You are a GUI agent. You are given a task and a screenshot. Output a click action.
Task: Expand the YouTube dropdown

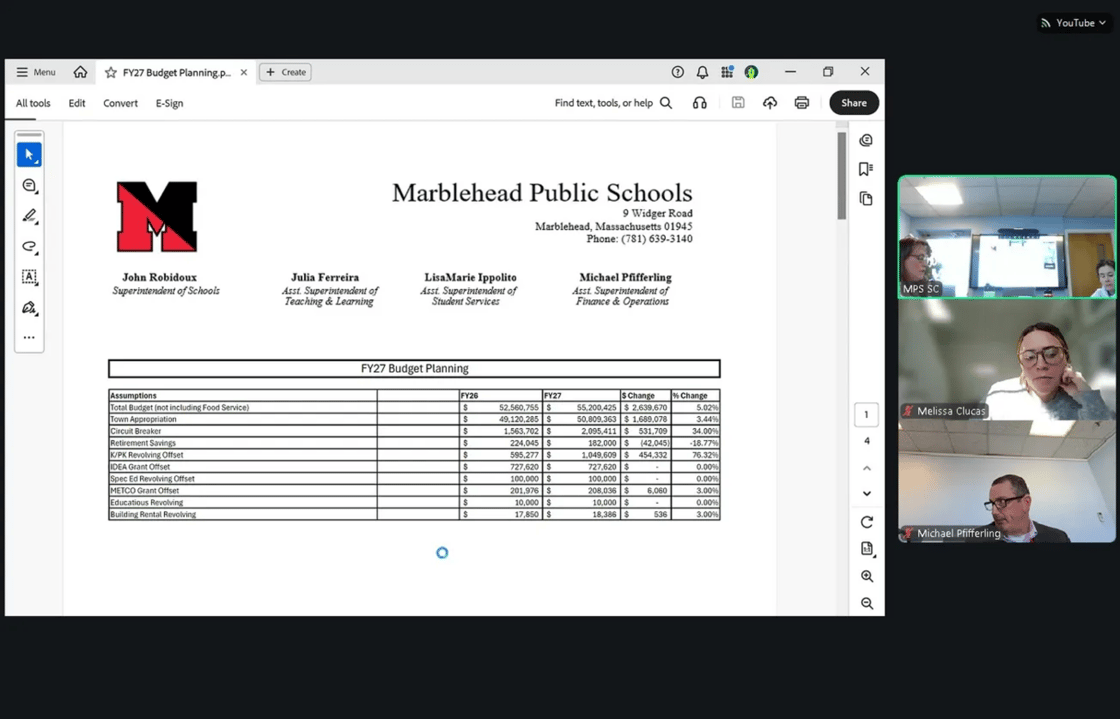[1074, 23]
